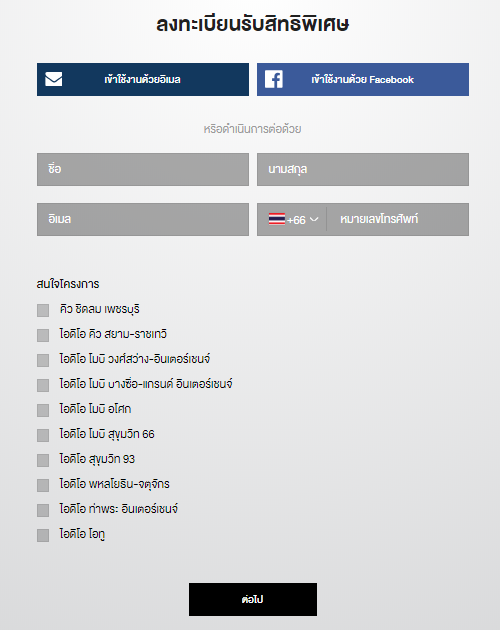The image size is (500, 630).
Task: Expand the chevron beside +66
Action: pyautogui.click(x=314, y=219)
